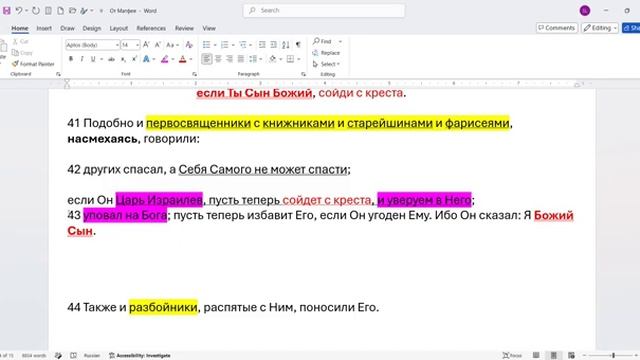The width and height of the screenshot is (640, 360).
Task: Open the font size dropdown
Action: click(x=138, y=45)
